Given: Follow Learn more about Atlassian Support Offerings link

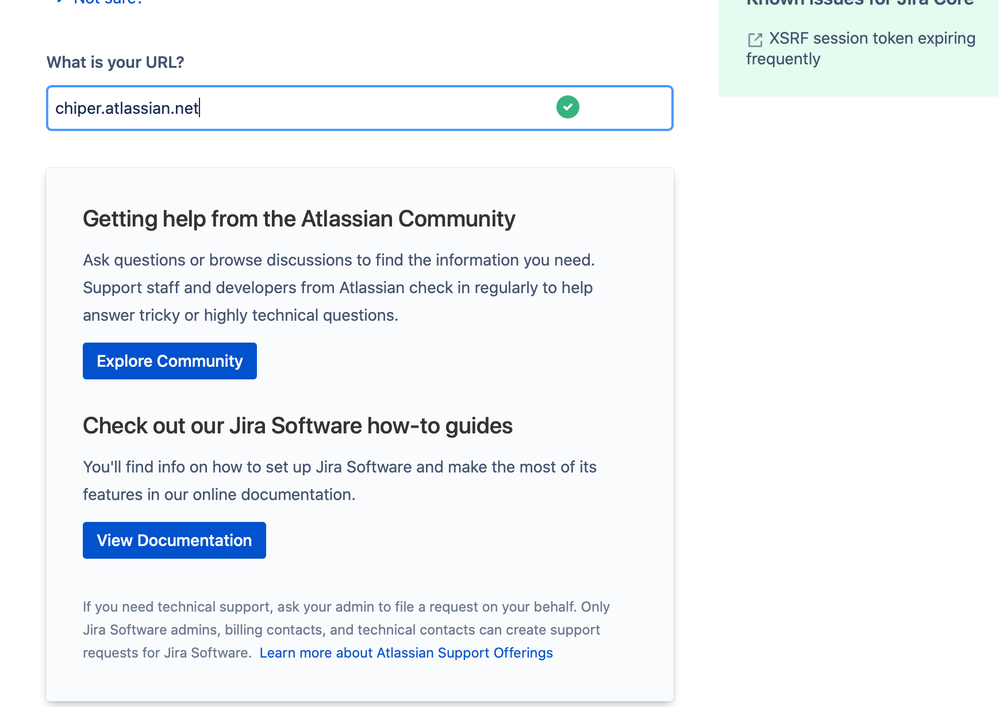Looking at the screenshot, I should (406, 653).
